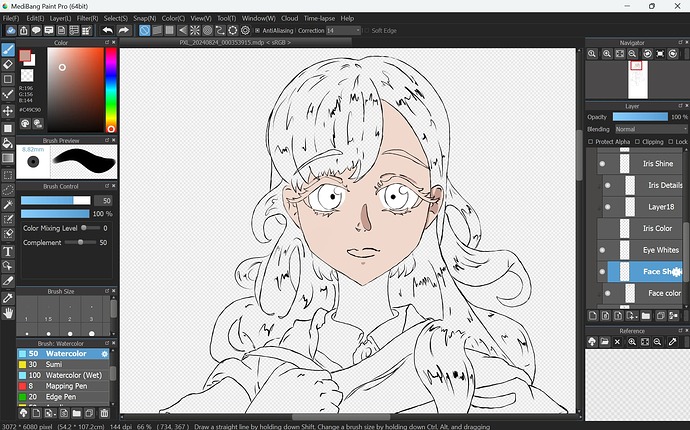Select the Move tool with four arrows

pos(8,110)
